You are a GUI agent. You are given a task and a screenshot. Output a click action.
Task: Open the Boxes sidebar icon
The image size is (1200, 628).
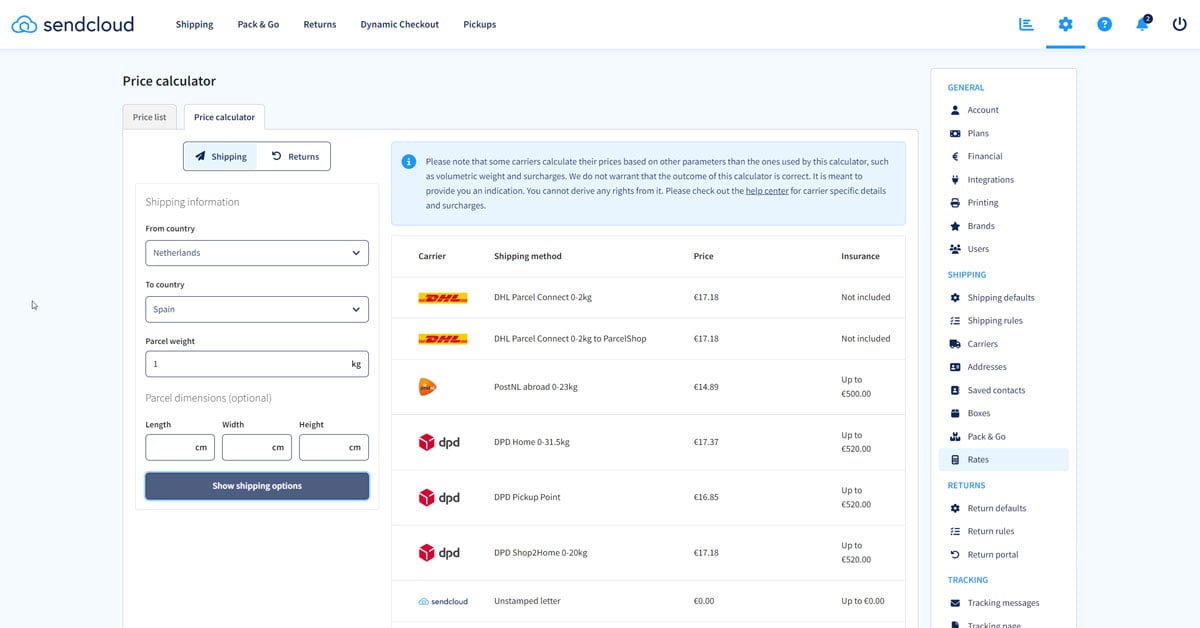957,413
